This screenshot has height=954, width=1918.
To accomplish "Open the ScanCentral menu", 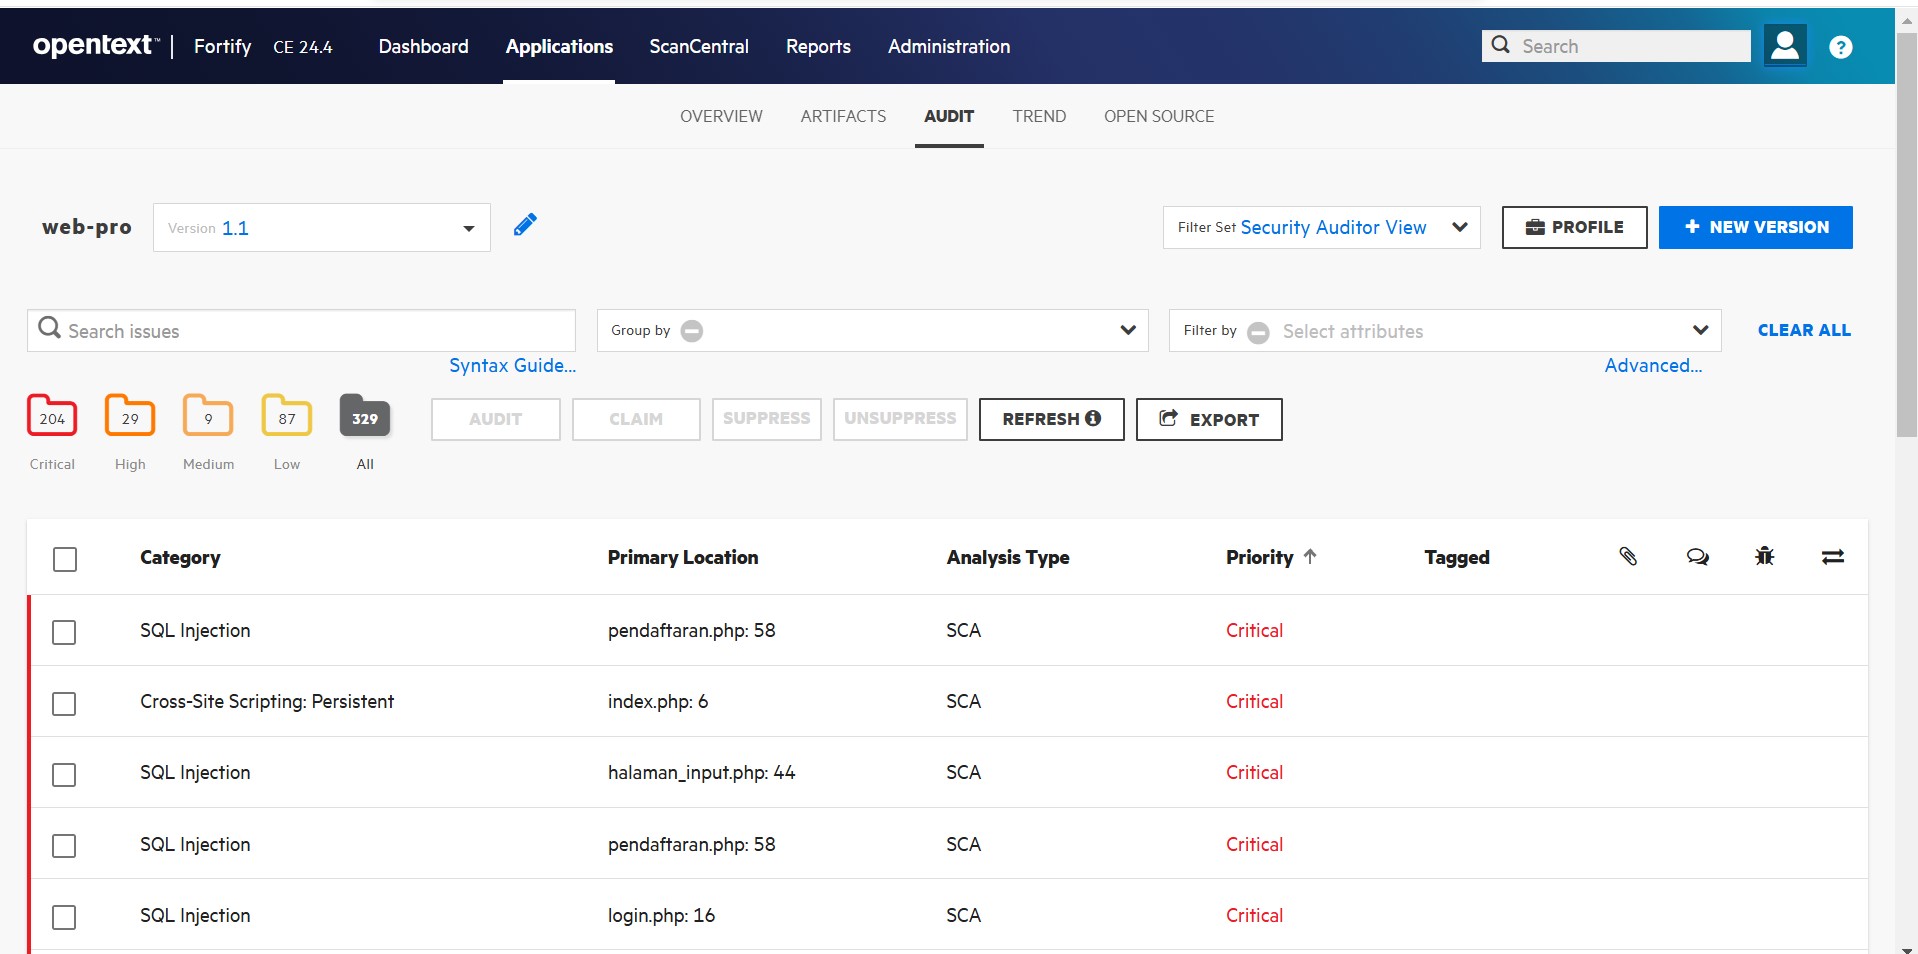I will (698, 47).
